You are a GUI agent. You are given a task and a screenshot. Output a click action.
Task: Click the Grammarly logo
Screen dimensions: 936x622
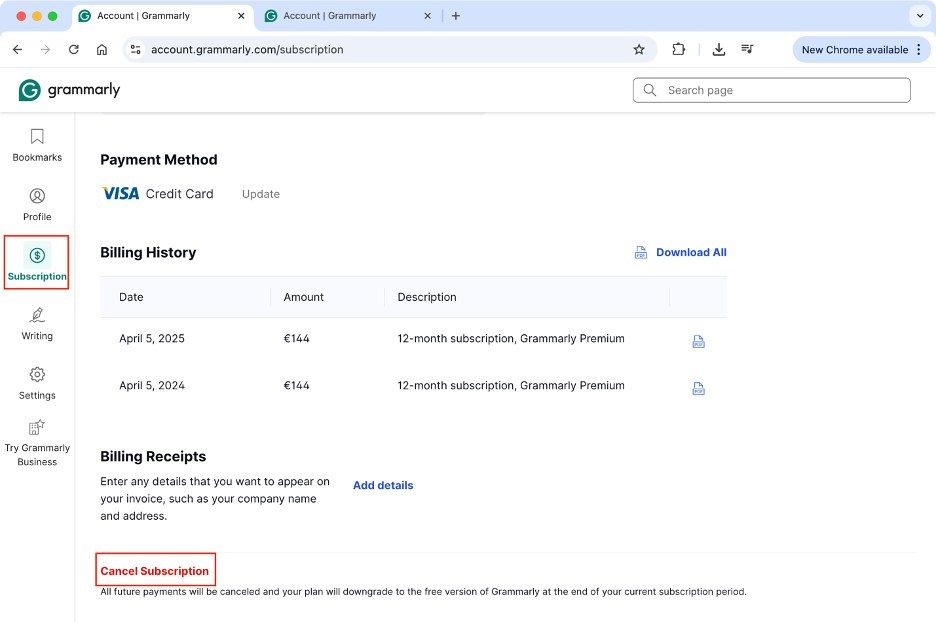point(68,89)
